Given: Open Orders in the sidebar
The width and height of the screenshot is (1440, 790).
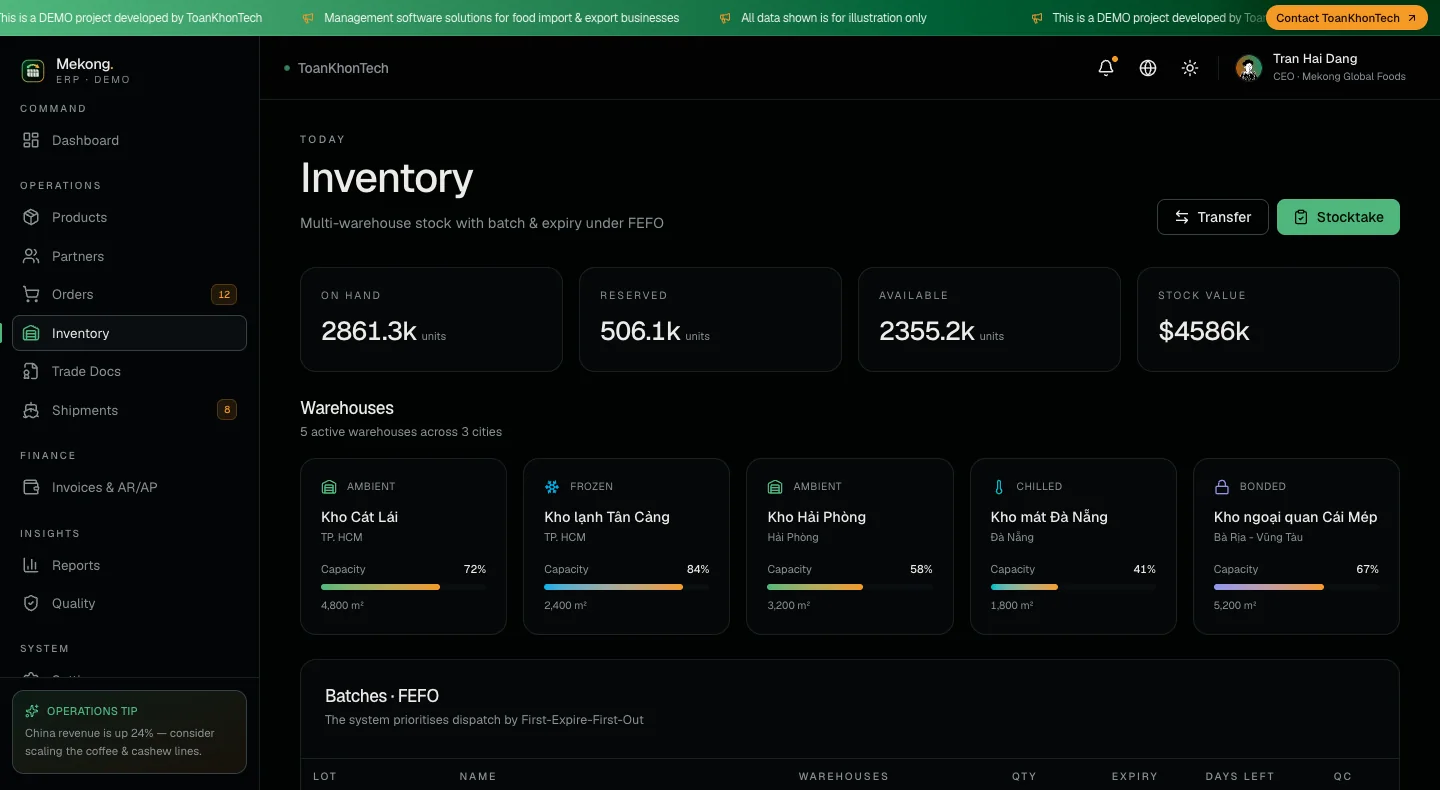Looking at the screenshot, I should point(129,295).
